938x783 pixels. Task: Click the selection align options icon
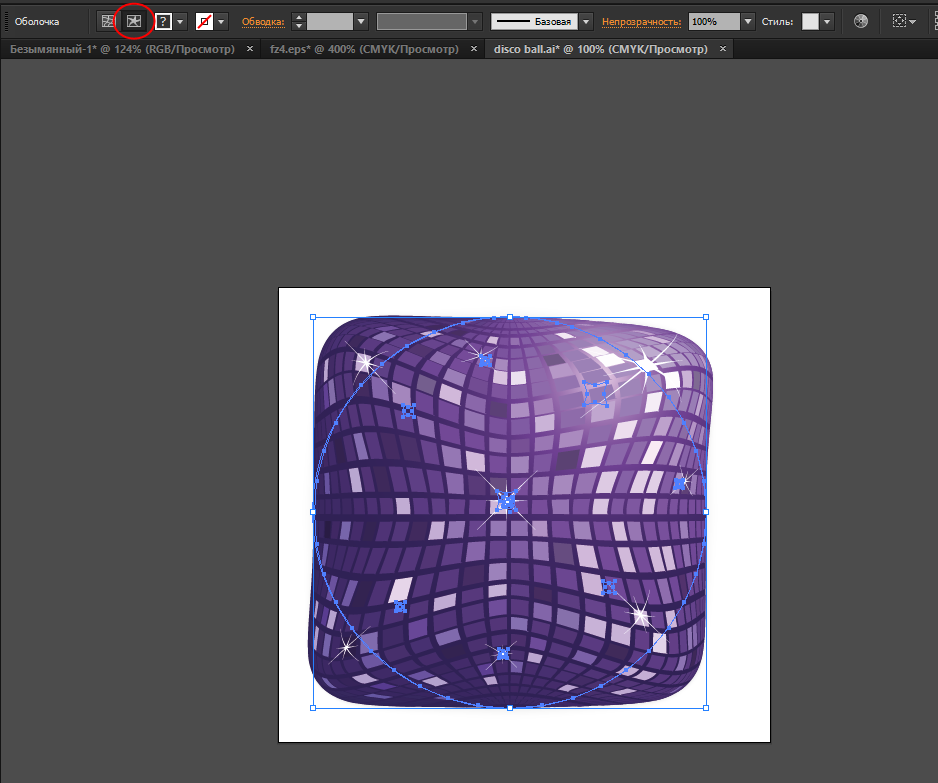coord(899,21)
